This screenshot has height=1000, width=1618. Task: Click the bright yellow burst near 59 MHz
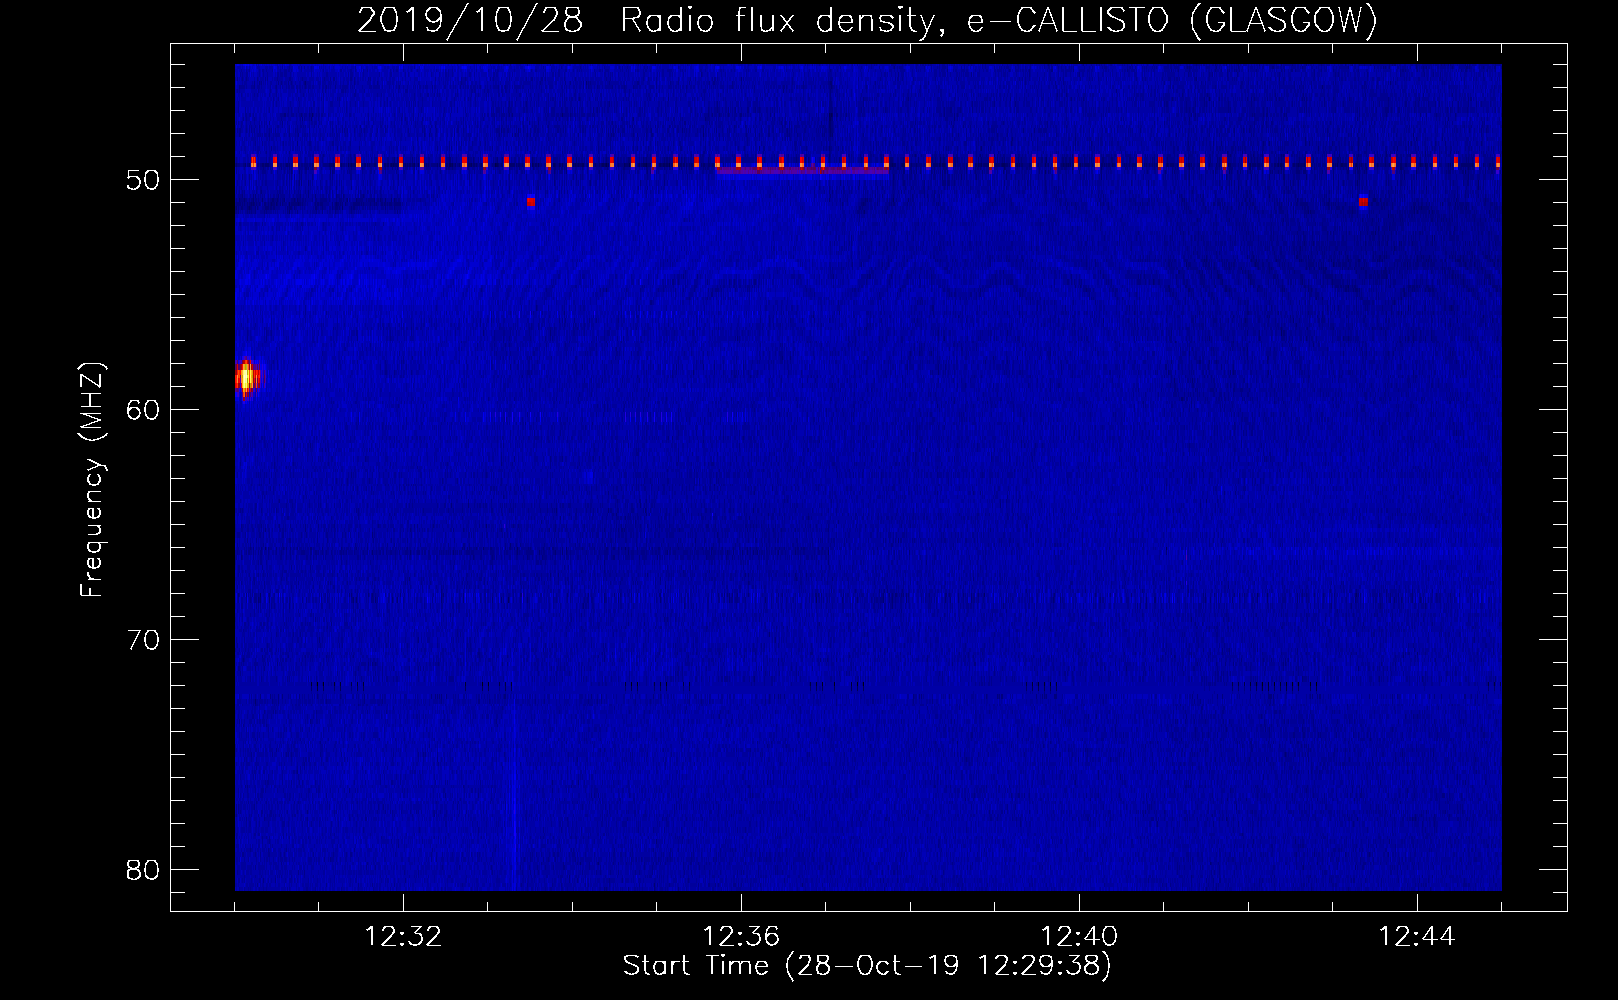247,379
